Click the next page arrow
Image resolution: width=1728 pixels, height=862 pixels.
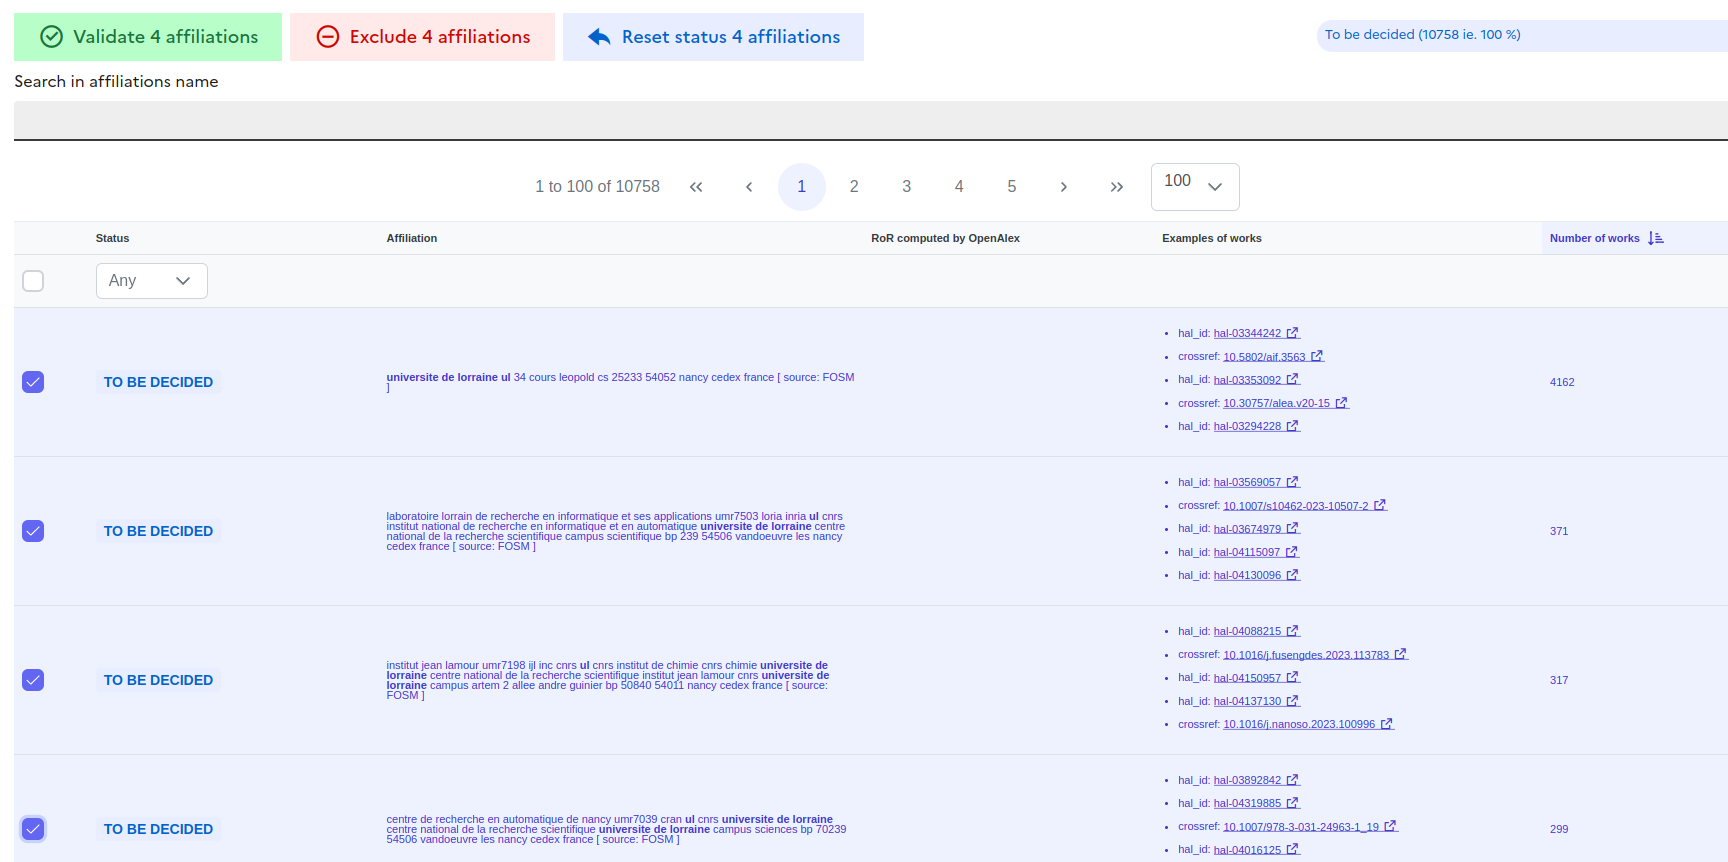(x=1063, y=187)
